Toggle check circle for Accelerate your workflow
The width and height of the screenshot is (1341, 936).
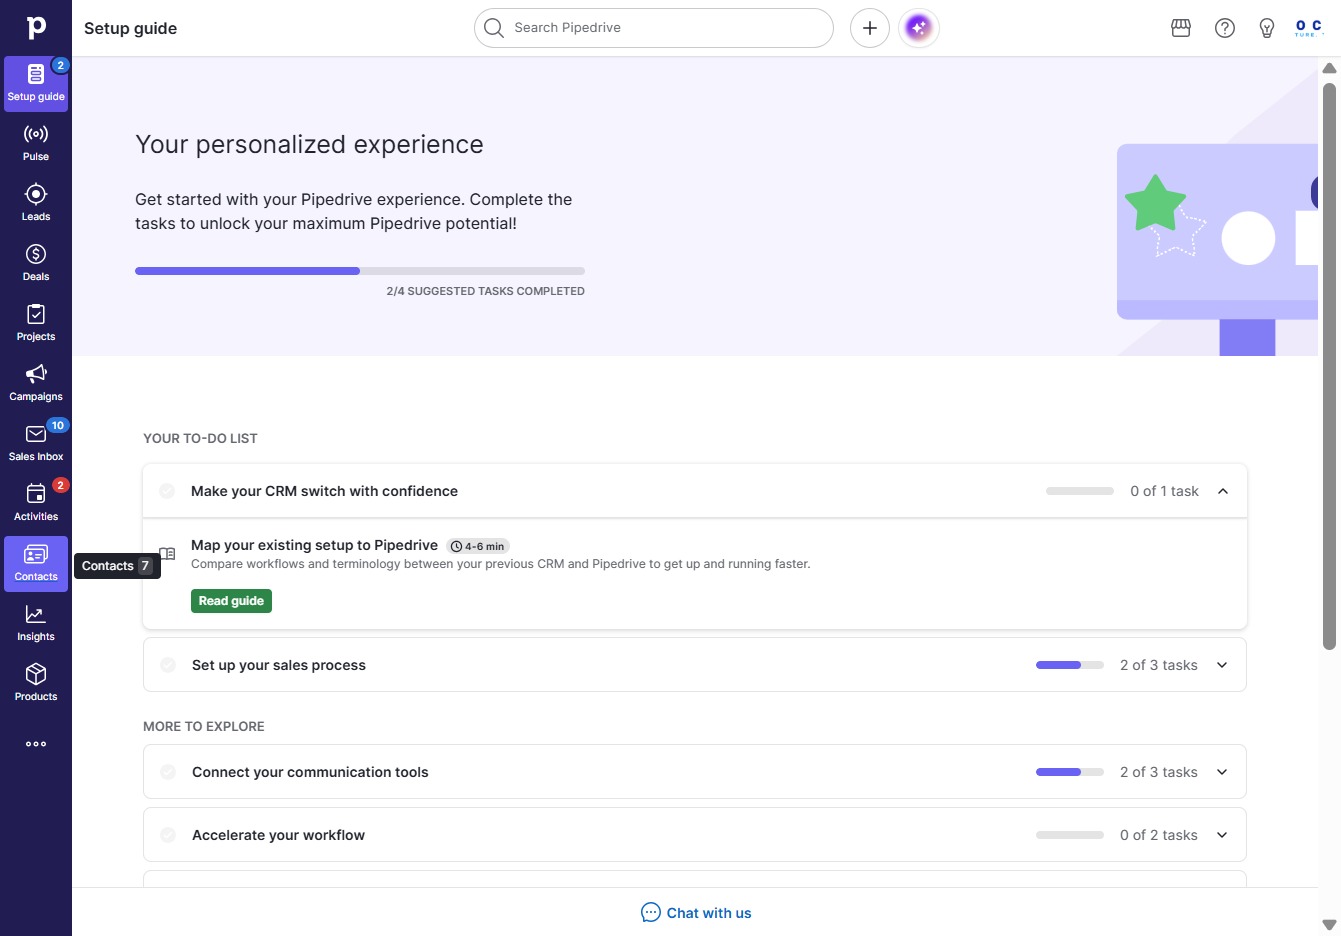pyautogui.click(x=168, y=835)
